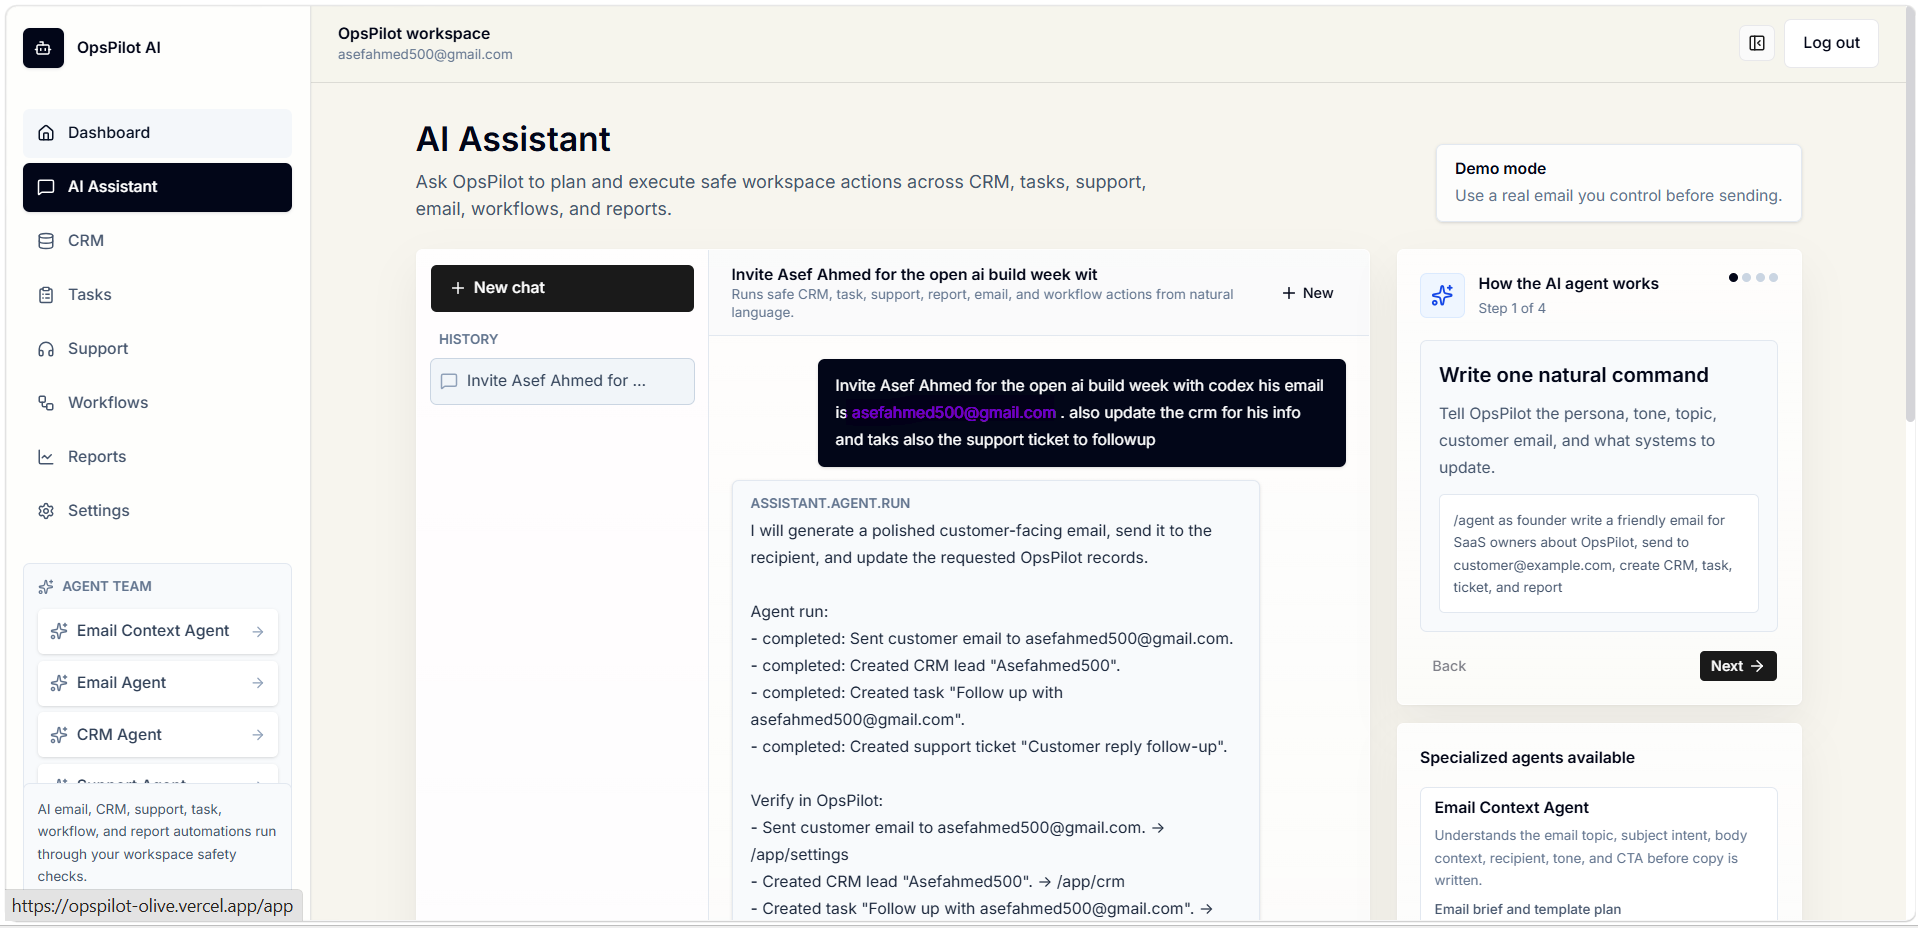Click the AI Assistant chat icon in sidebar
This screenshot has width=1918, height=928.
tap(46, 187)
